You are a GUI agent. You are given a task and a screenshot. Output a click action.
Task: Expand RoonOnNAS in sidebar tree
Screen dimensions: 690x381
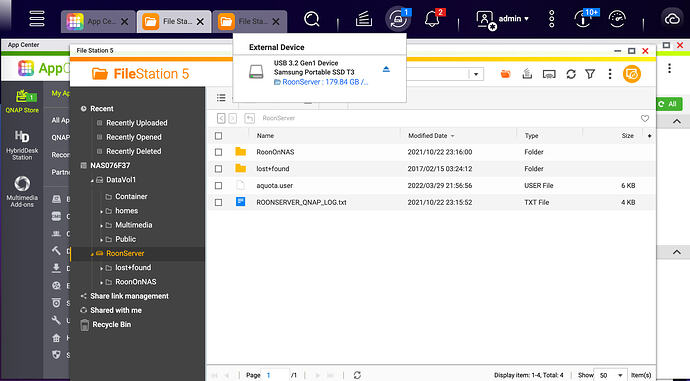click(x=101, y=282)
